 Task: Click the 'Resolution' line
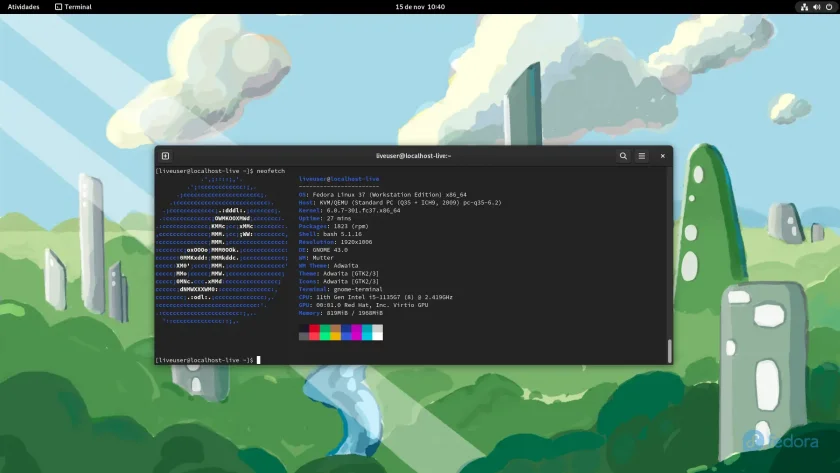coord(335,242)
